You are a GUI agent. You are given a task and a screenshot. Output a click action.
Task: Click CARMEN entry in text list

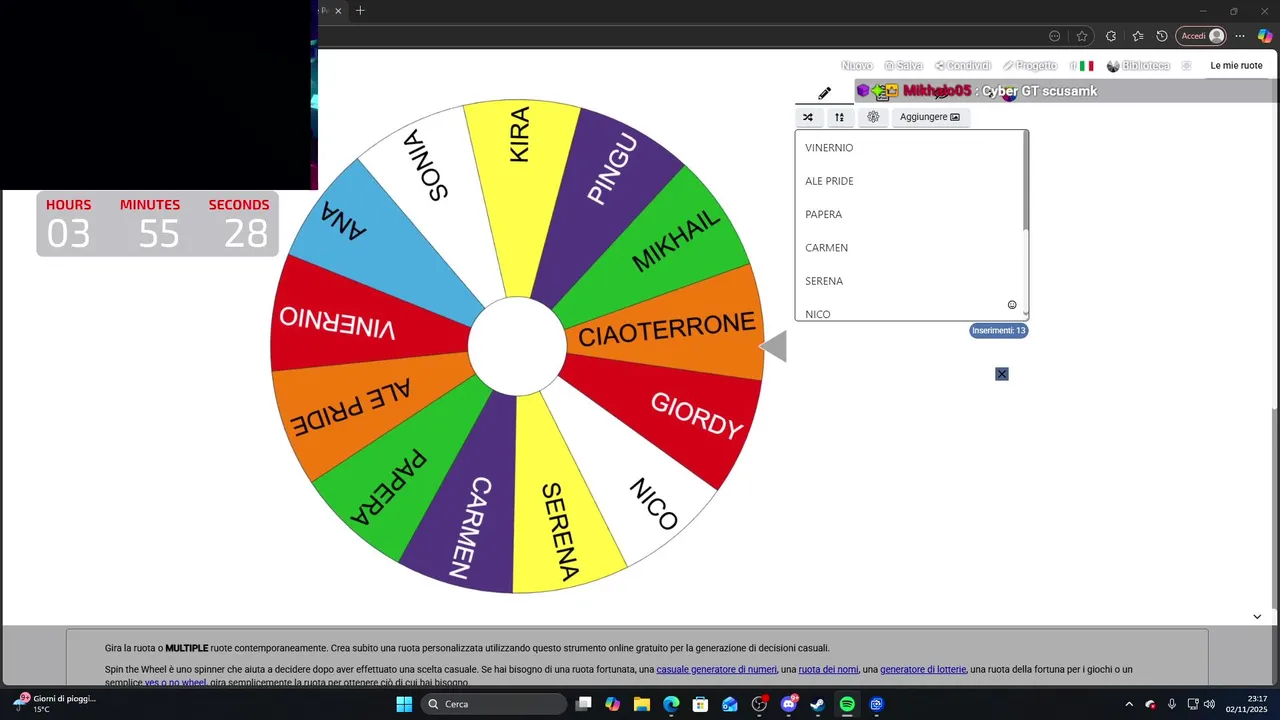click(826, 248)
